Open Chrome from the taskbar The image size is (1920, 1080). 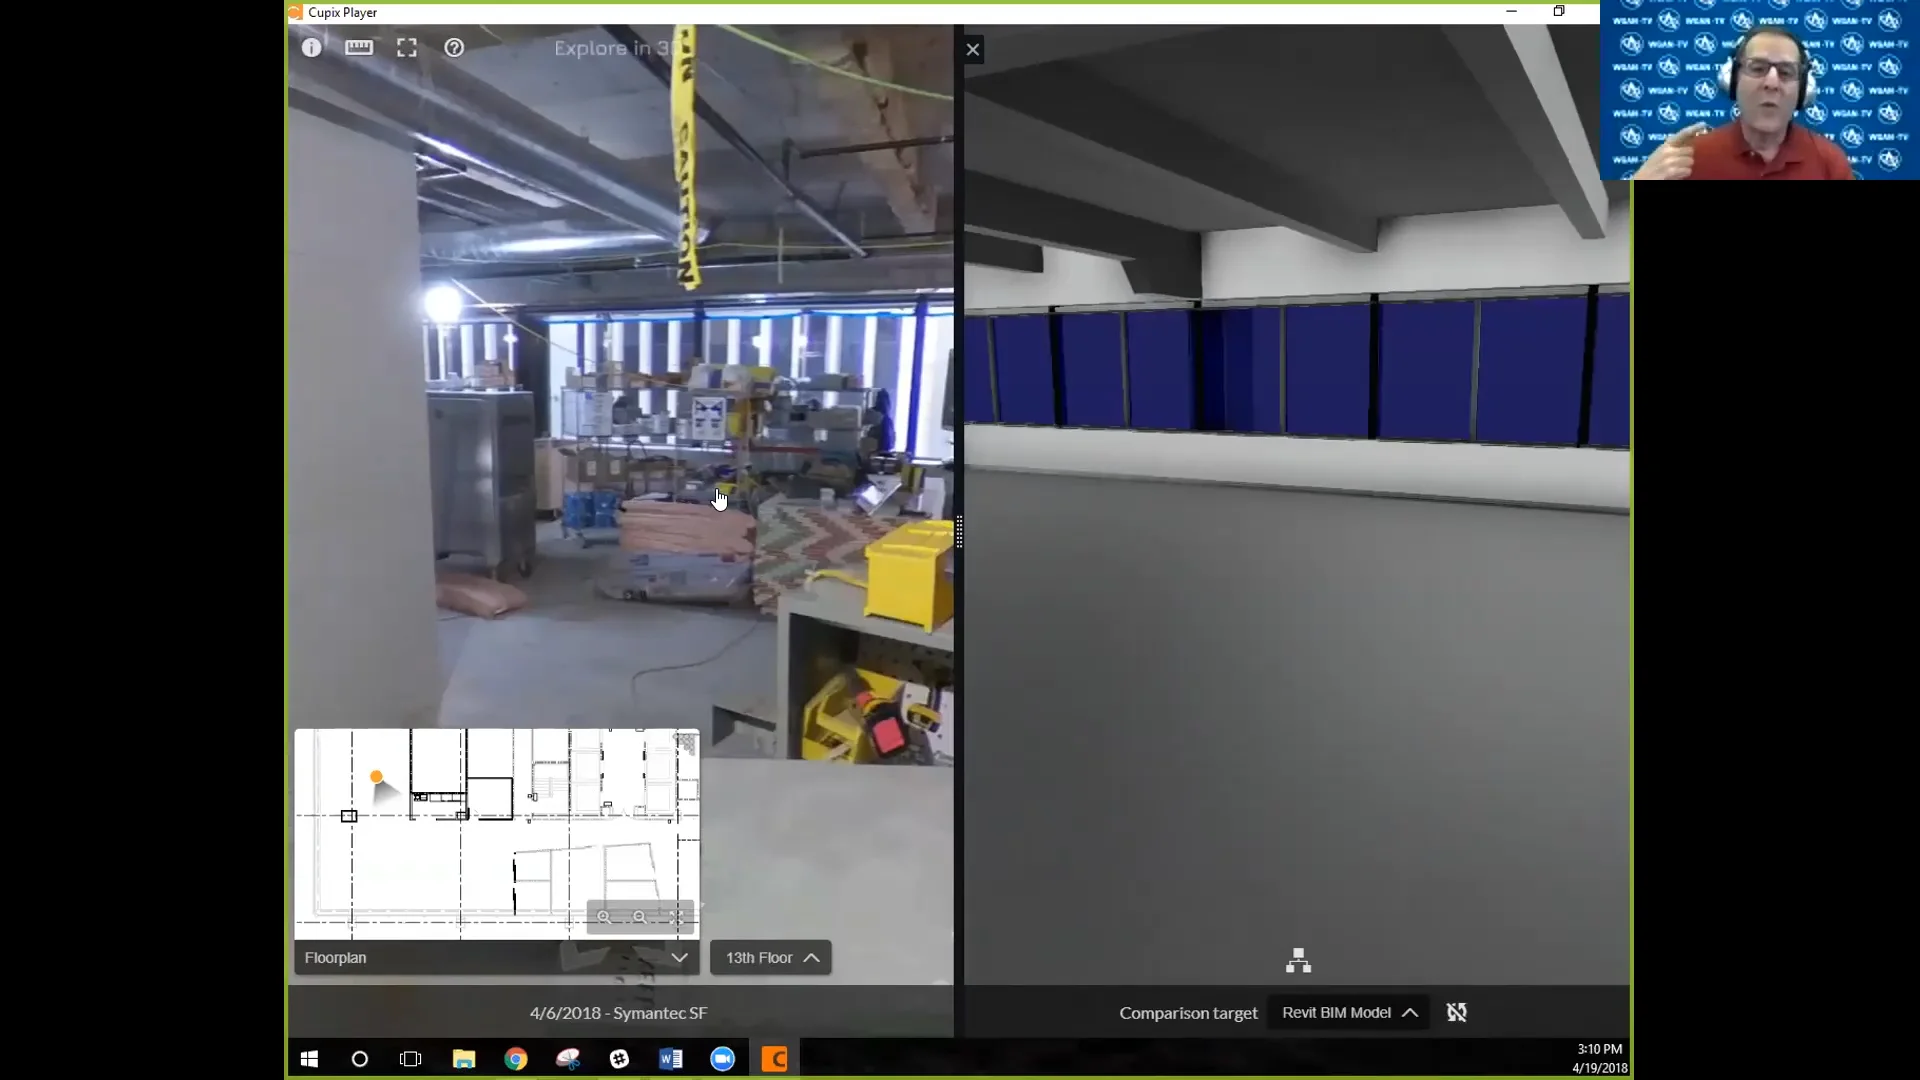(516, 1058)
